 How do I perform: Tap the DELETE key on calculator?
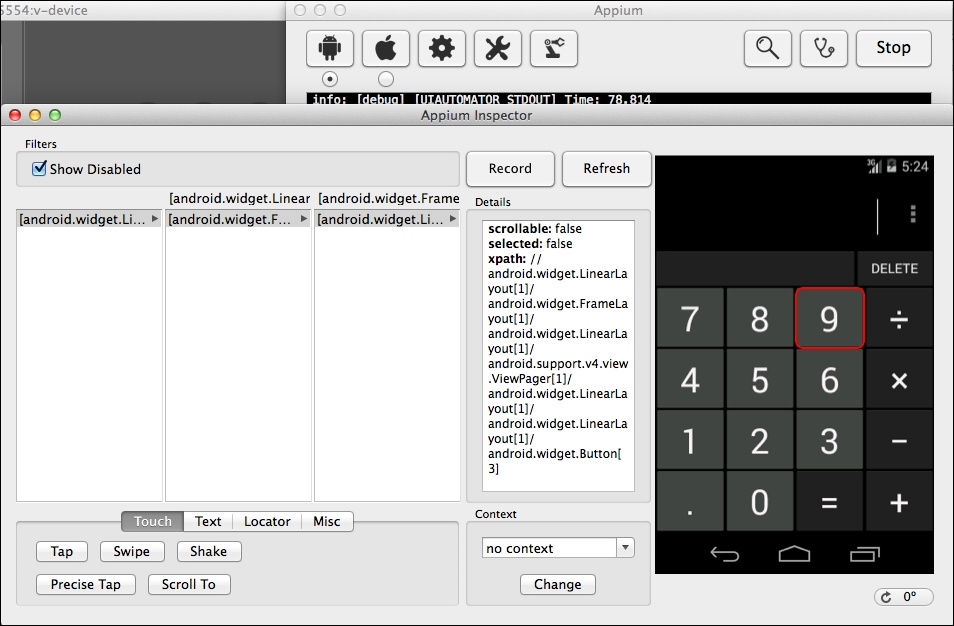(x=894, y=268)
